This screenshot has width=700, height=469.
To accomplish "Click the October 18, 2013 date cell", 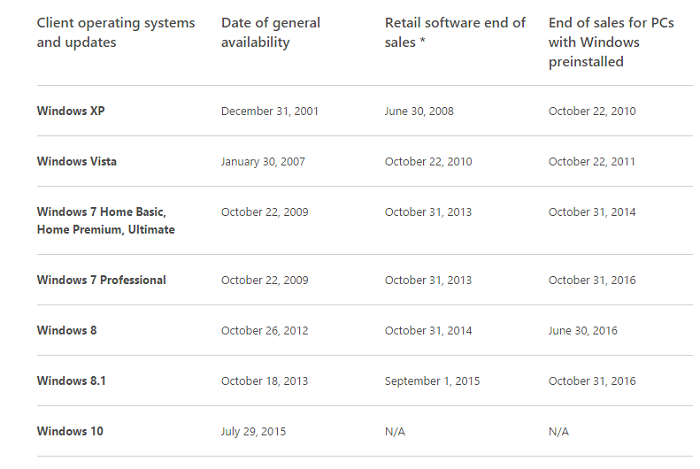I will tap(264, 381).
